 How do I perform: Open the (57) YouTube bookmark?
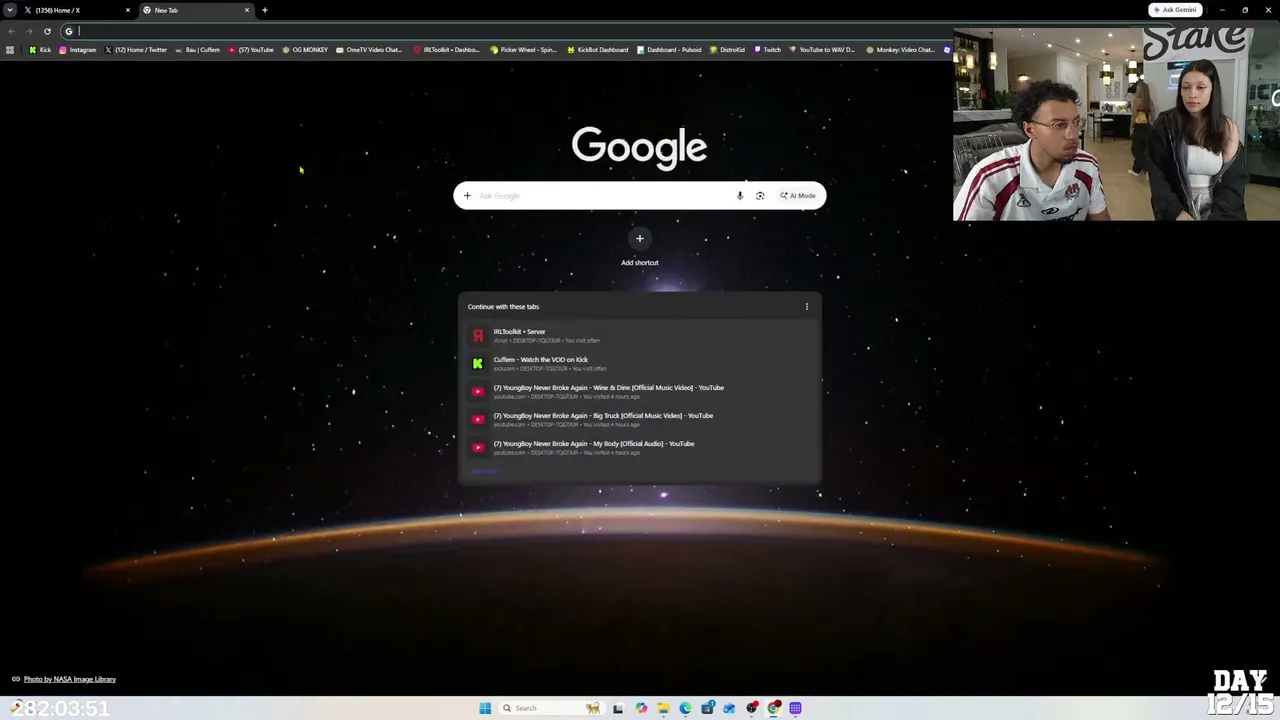(251, 50)
